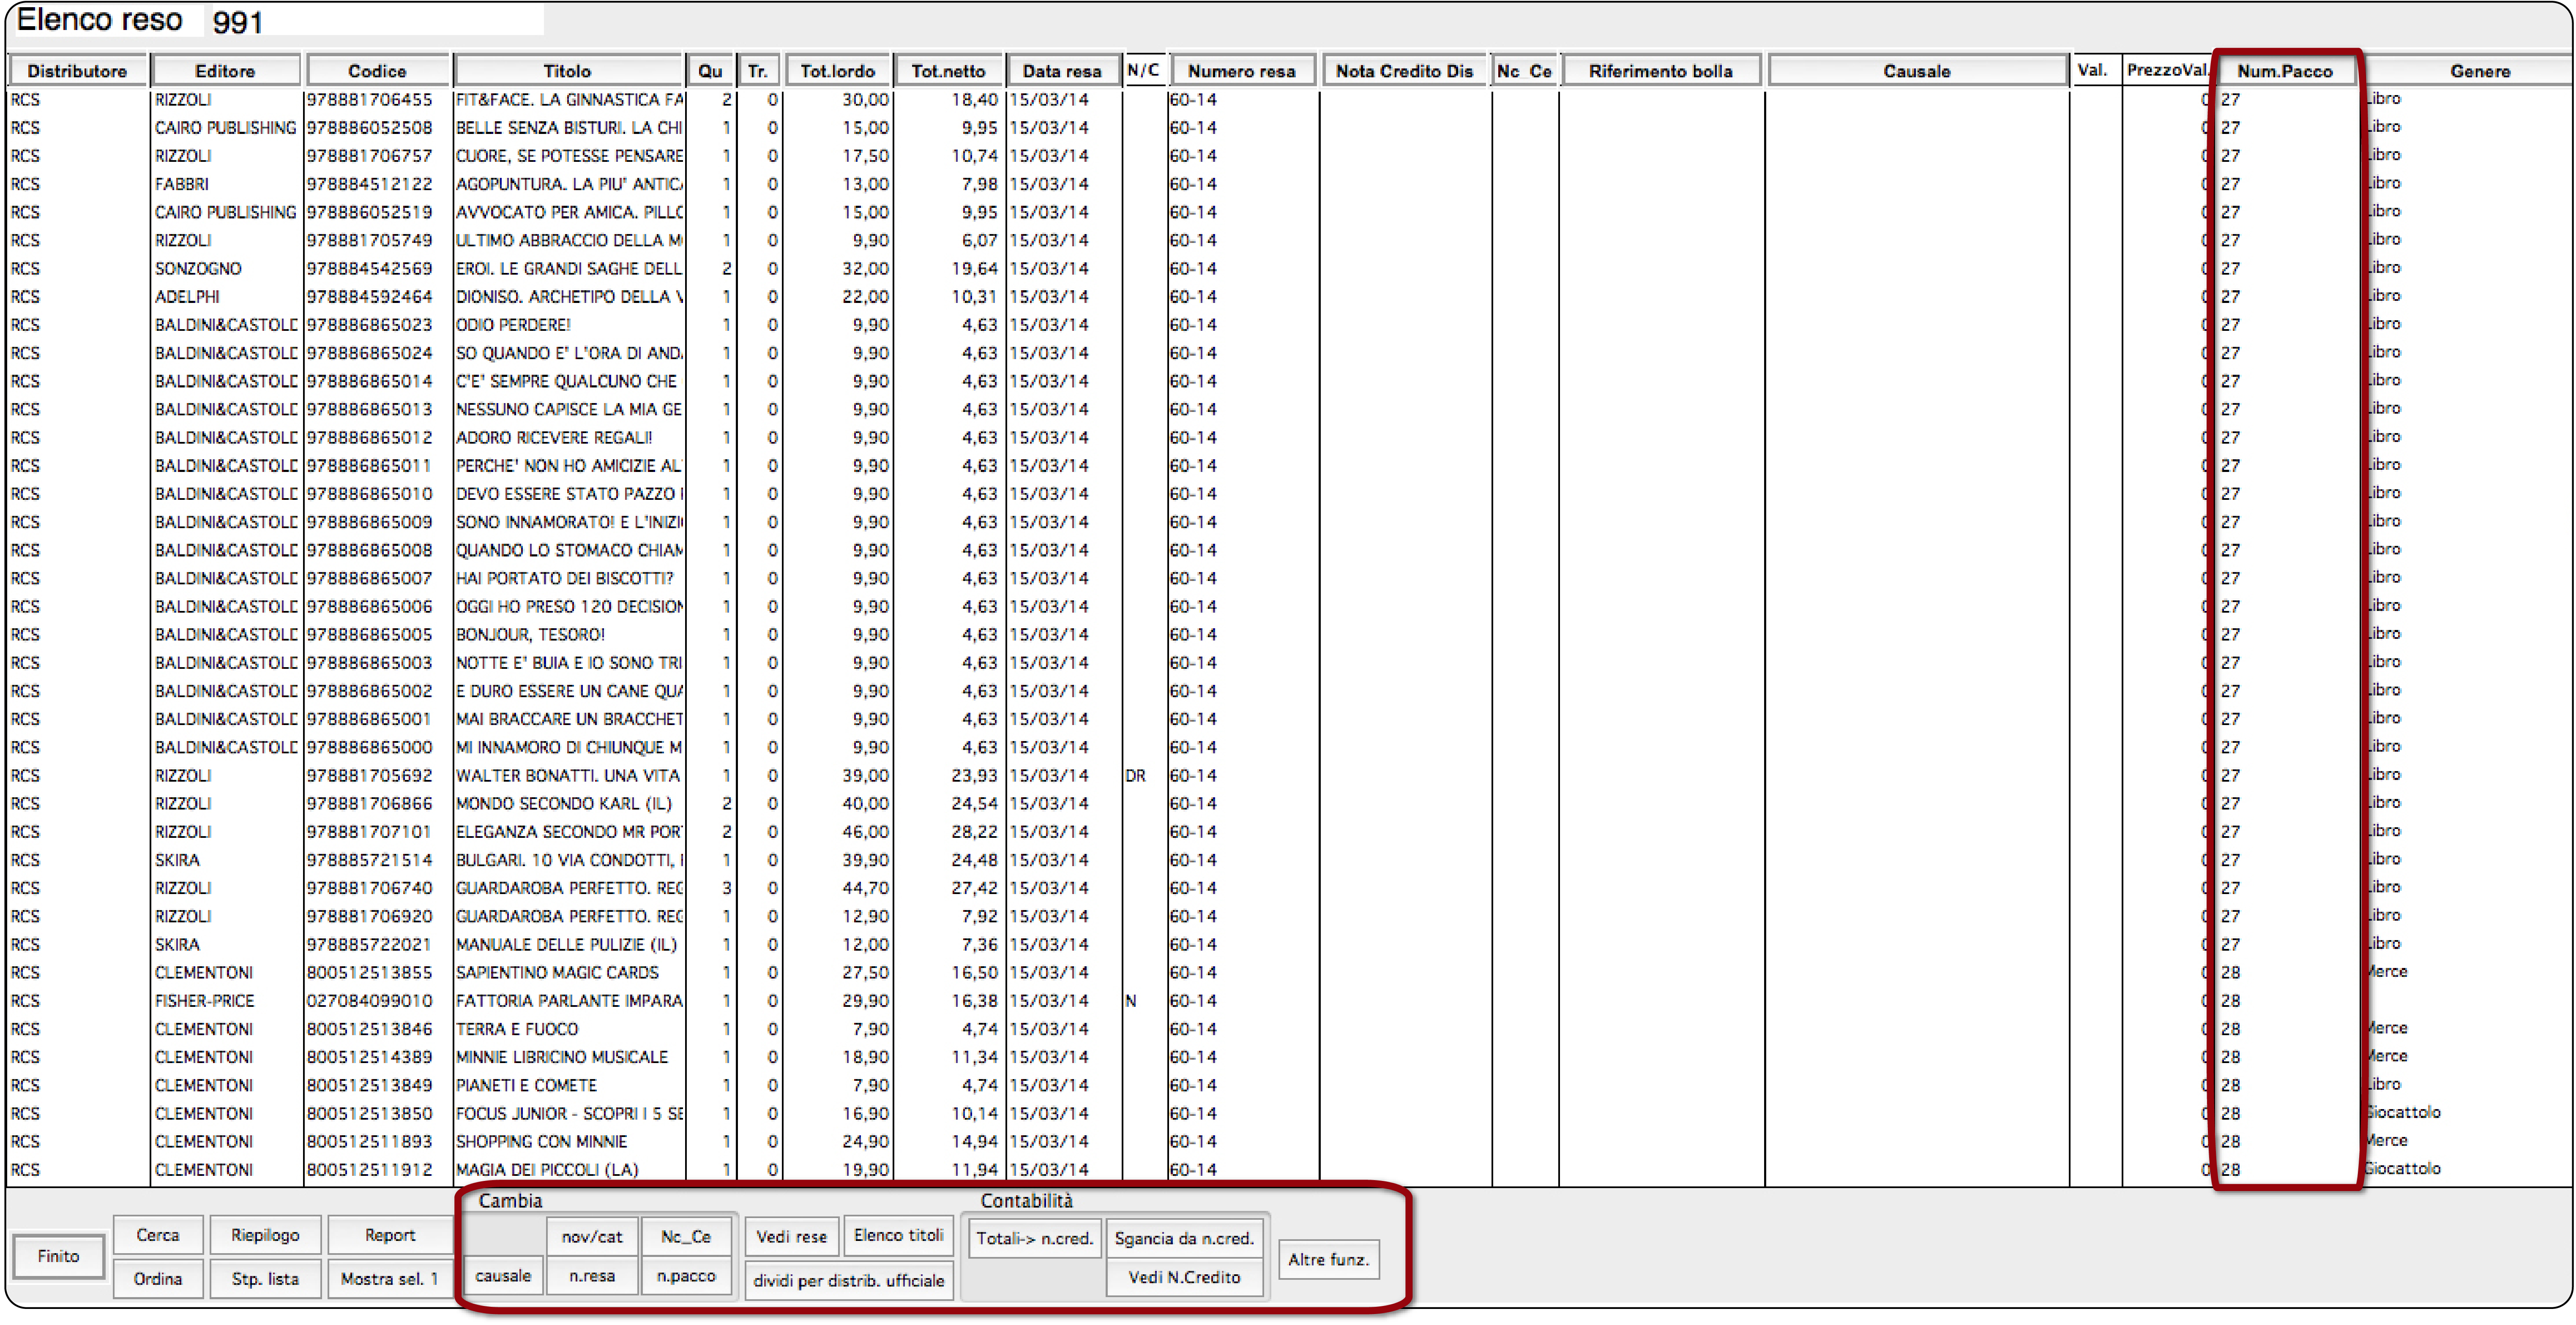Click the nov/cat button

pyautogui.click(x=592, y=1237)
